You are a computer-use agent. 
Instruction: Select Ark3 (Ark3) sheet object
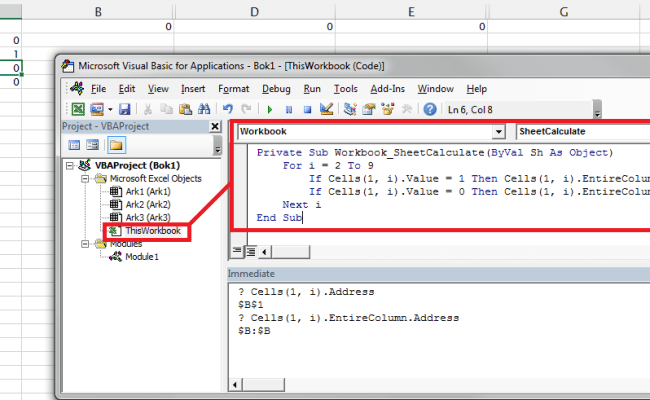[148, 217]
